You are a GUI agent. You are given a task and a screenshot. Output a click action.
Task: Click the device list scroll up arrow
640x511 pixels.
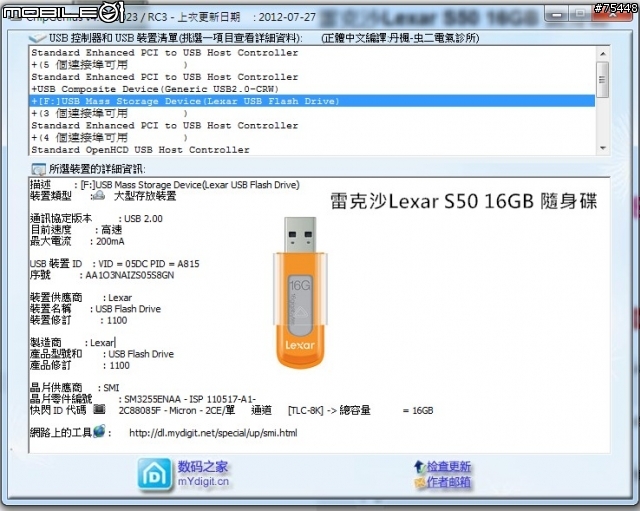tap(603, 53)
